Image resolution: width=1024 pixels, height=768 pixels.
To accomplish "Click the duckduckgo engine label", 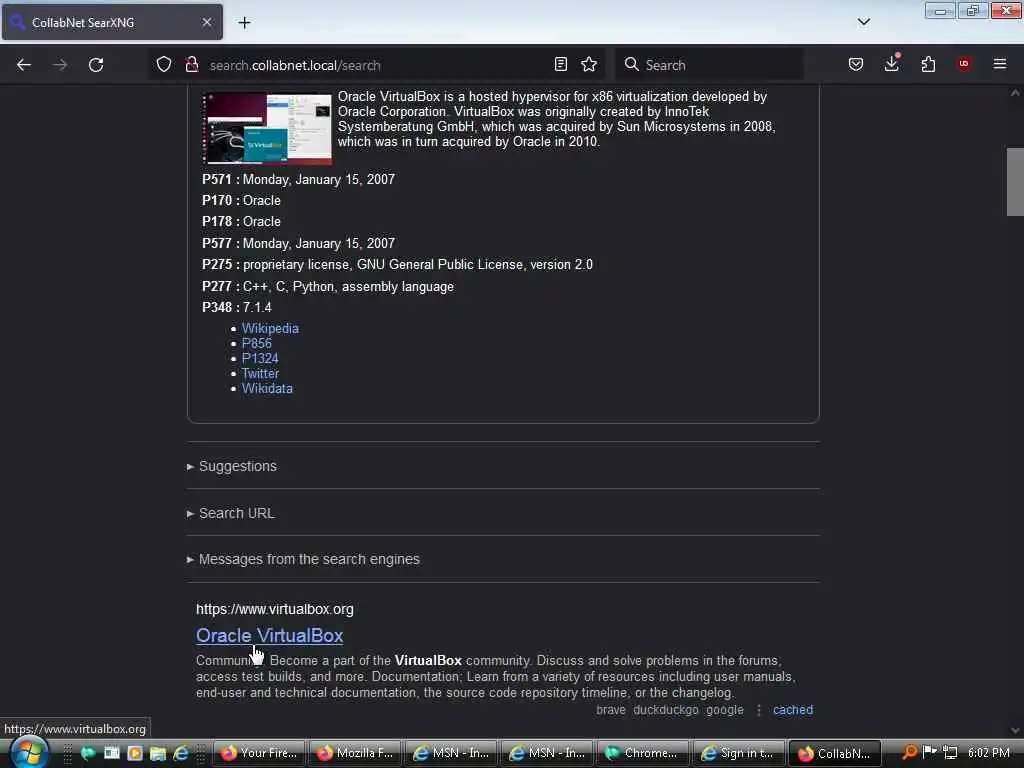I will click(x=665, y=710).
